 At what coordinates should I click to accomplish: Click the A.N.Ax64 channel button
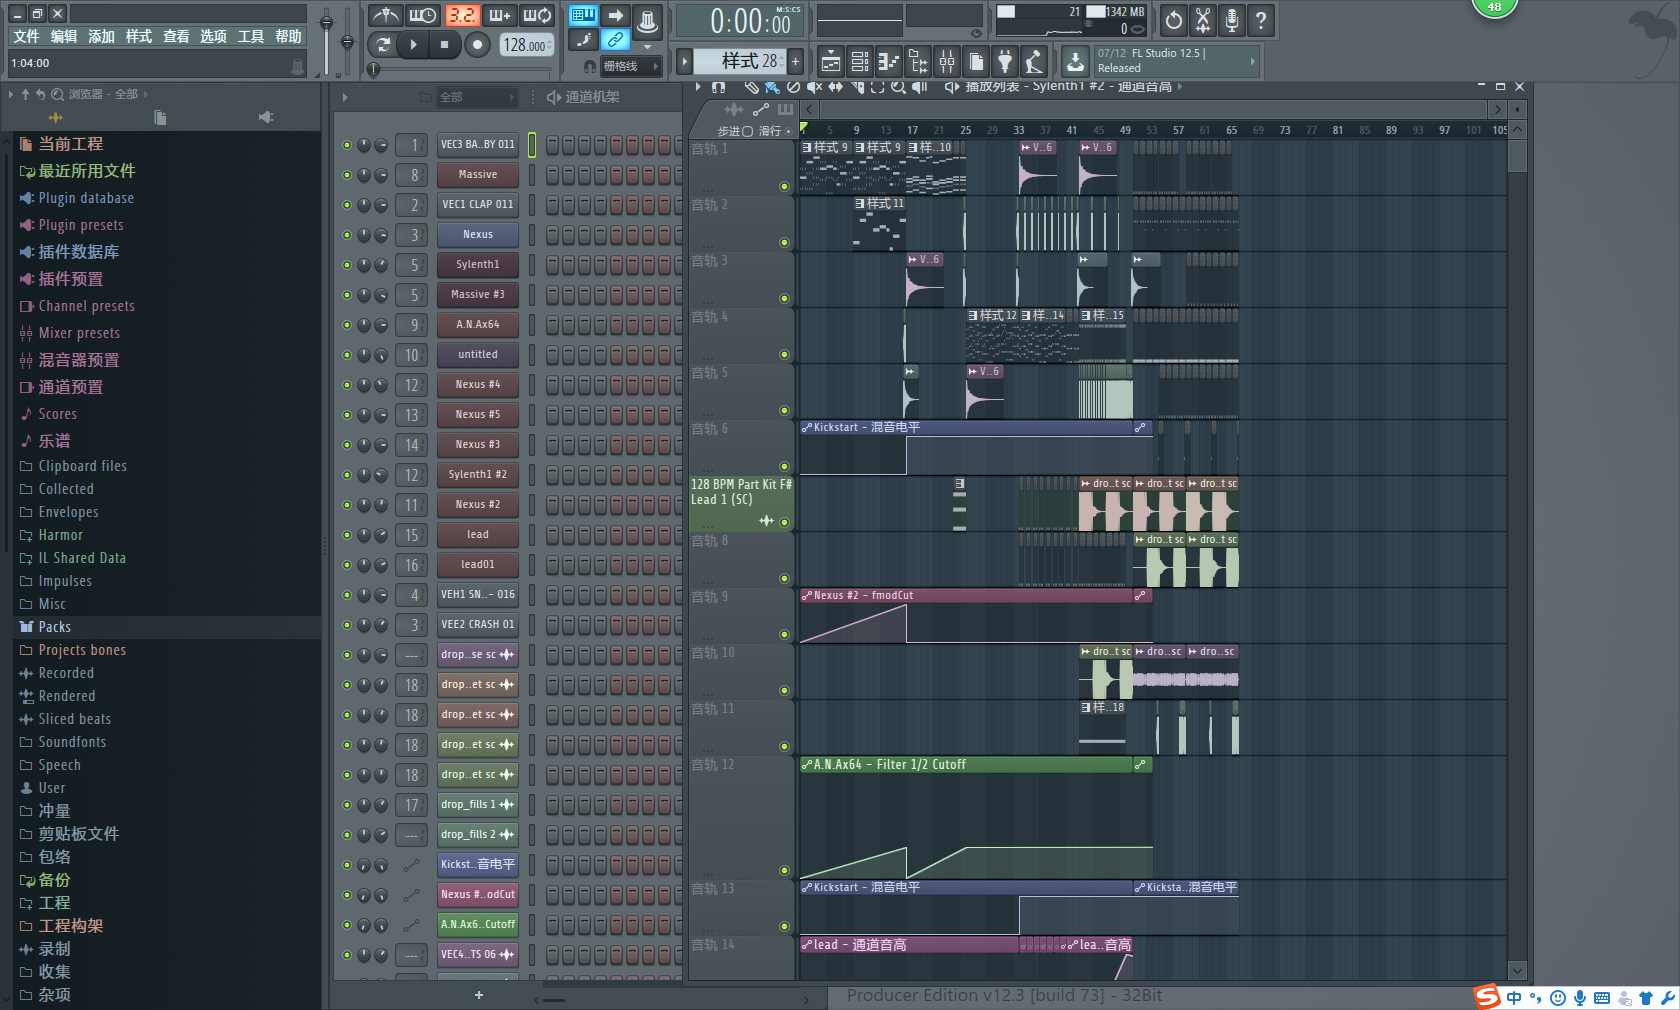pos(478,325)
